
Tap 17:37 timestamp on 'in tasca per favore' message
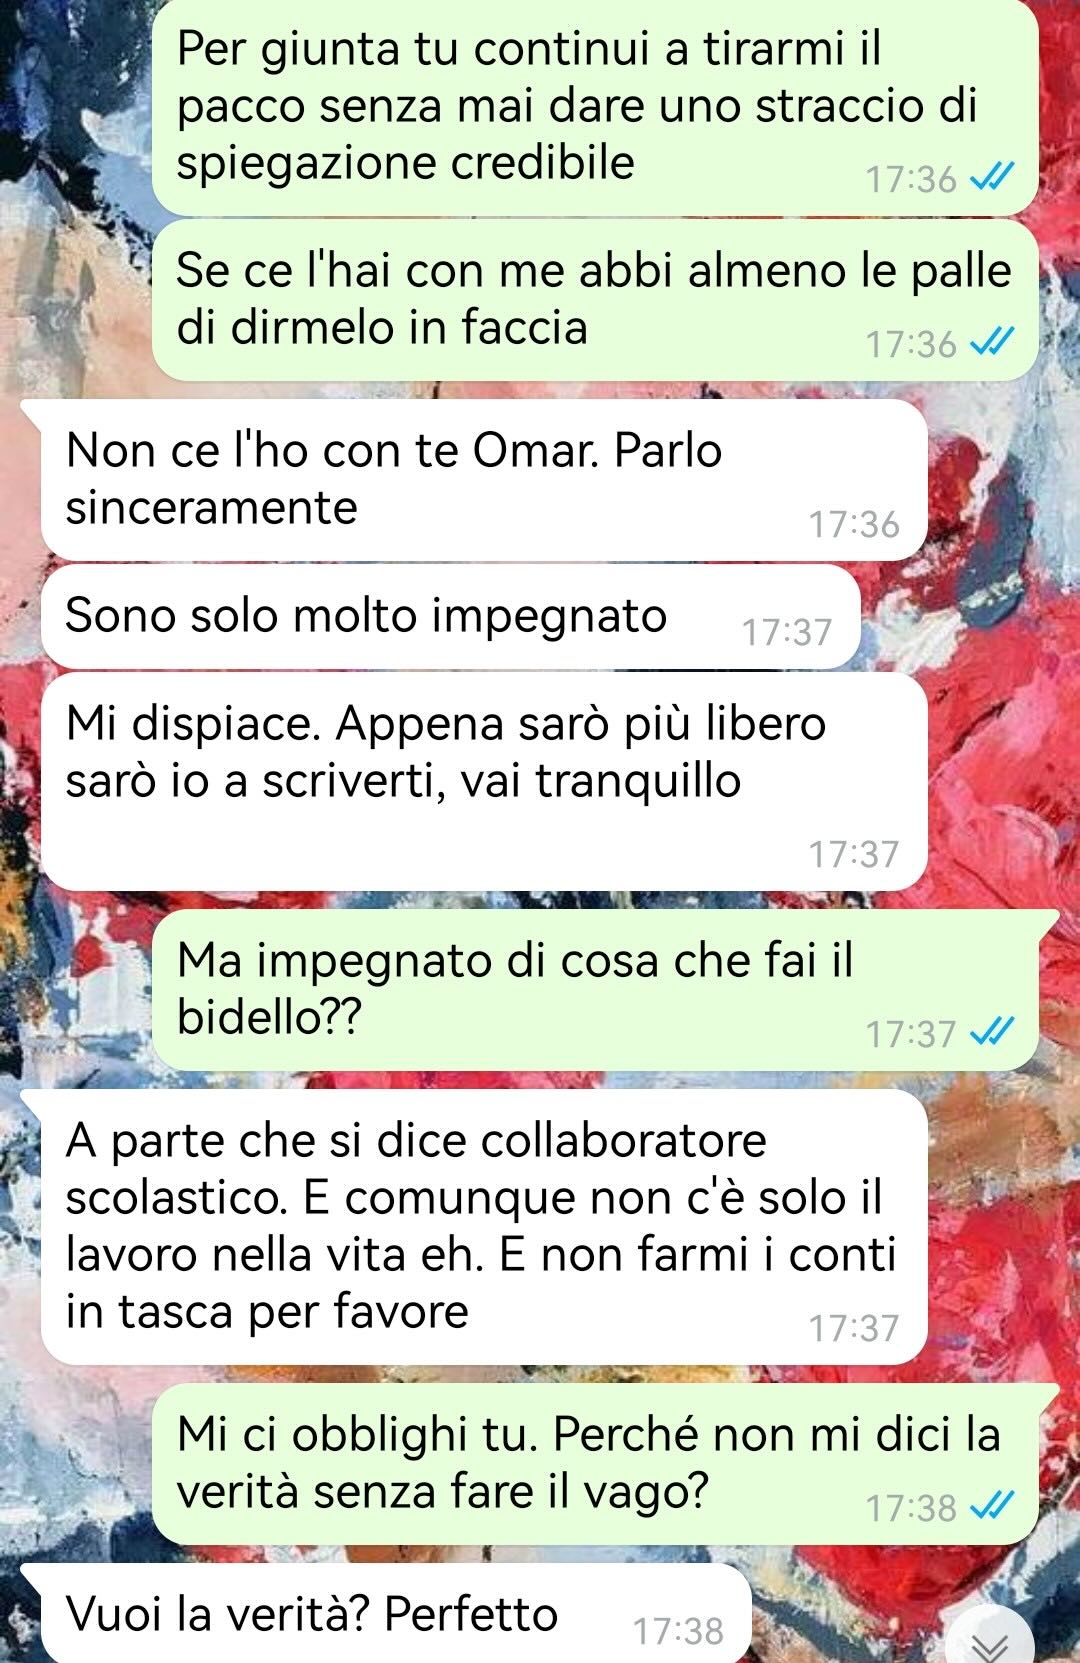coord(854,1328)
